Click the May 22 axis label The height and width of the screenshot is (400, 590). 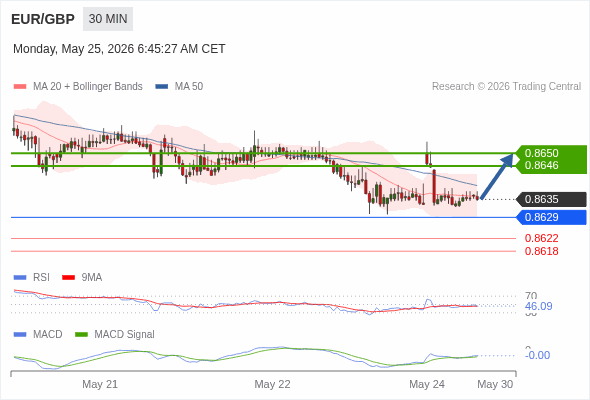[x=272, y=384]
